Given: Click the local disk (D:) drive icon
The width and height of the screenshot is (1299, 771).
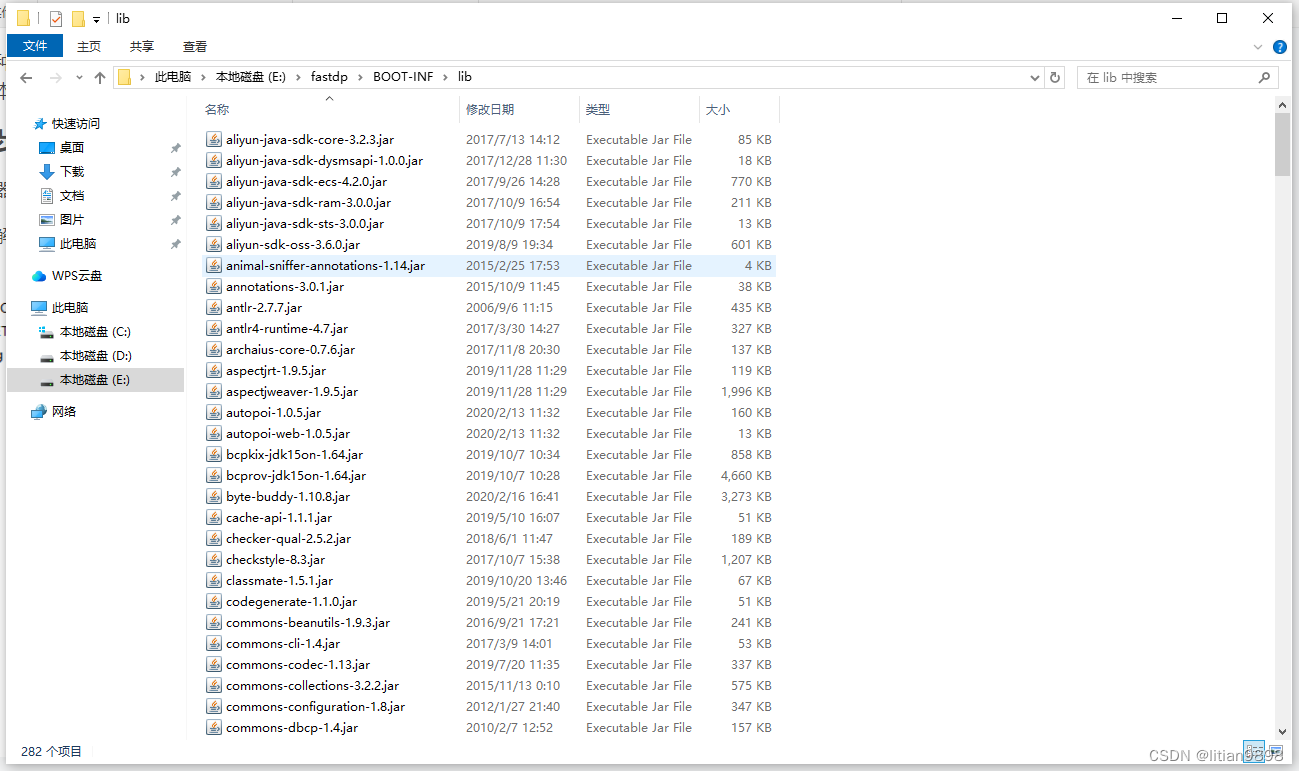Looking at the screenshot, I should [x=47, y=356].
